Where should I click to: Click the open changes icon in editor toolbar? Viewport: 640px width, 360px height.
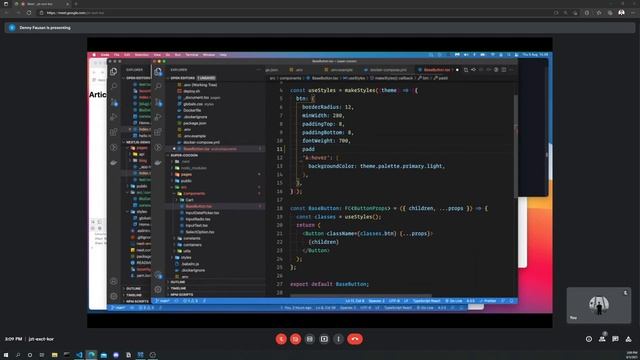tap(466, 70)
